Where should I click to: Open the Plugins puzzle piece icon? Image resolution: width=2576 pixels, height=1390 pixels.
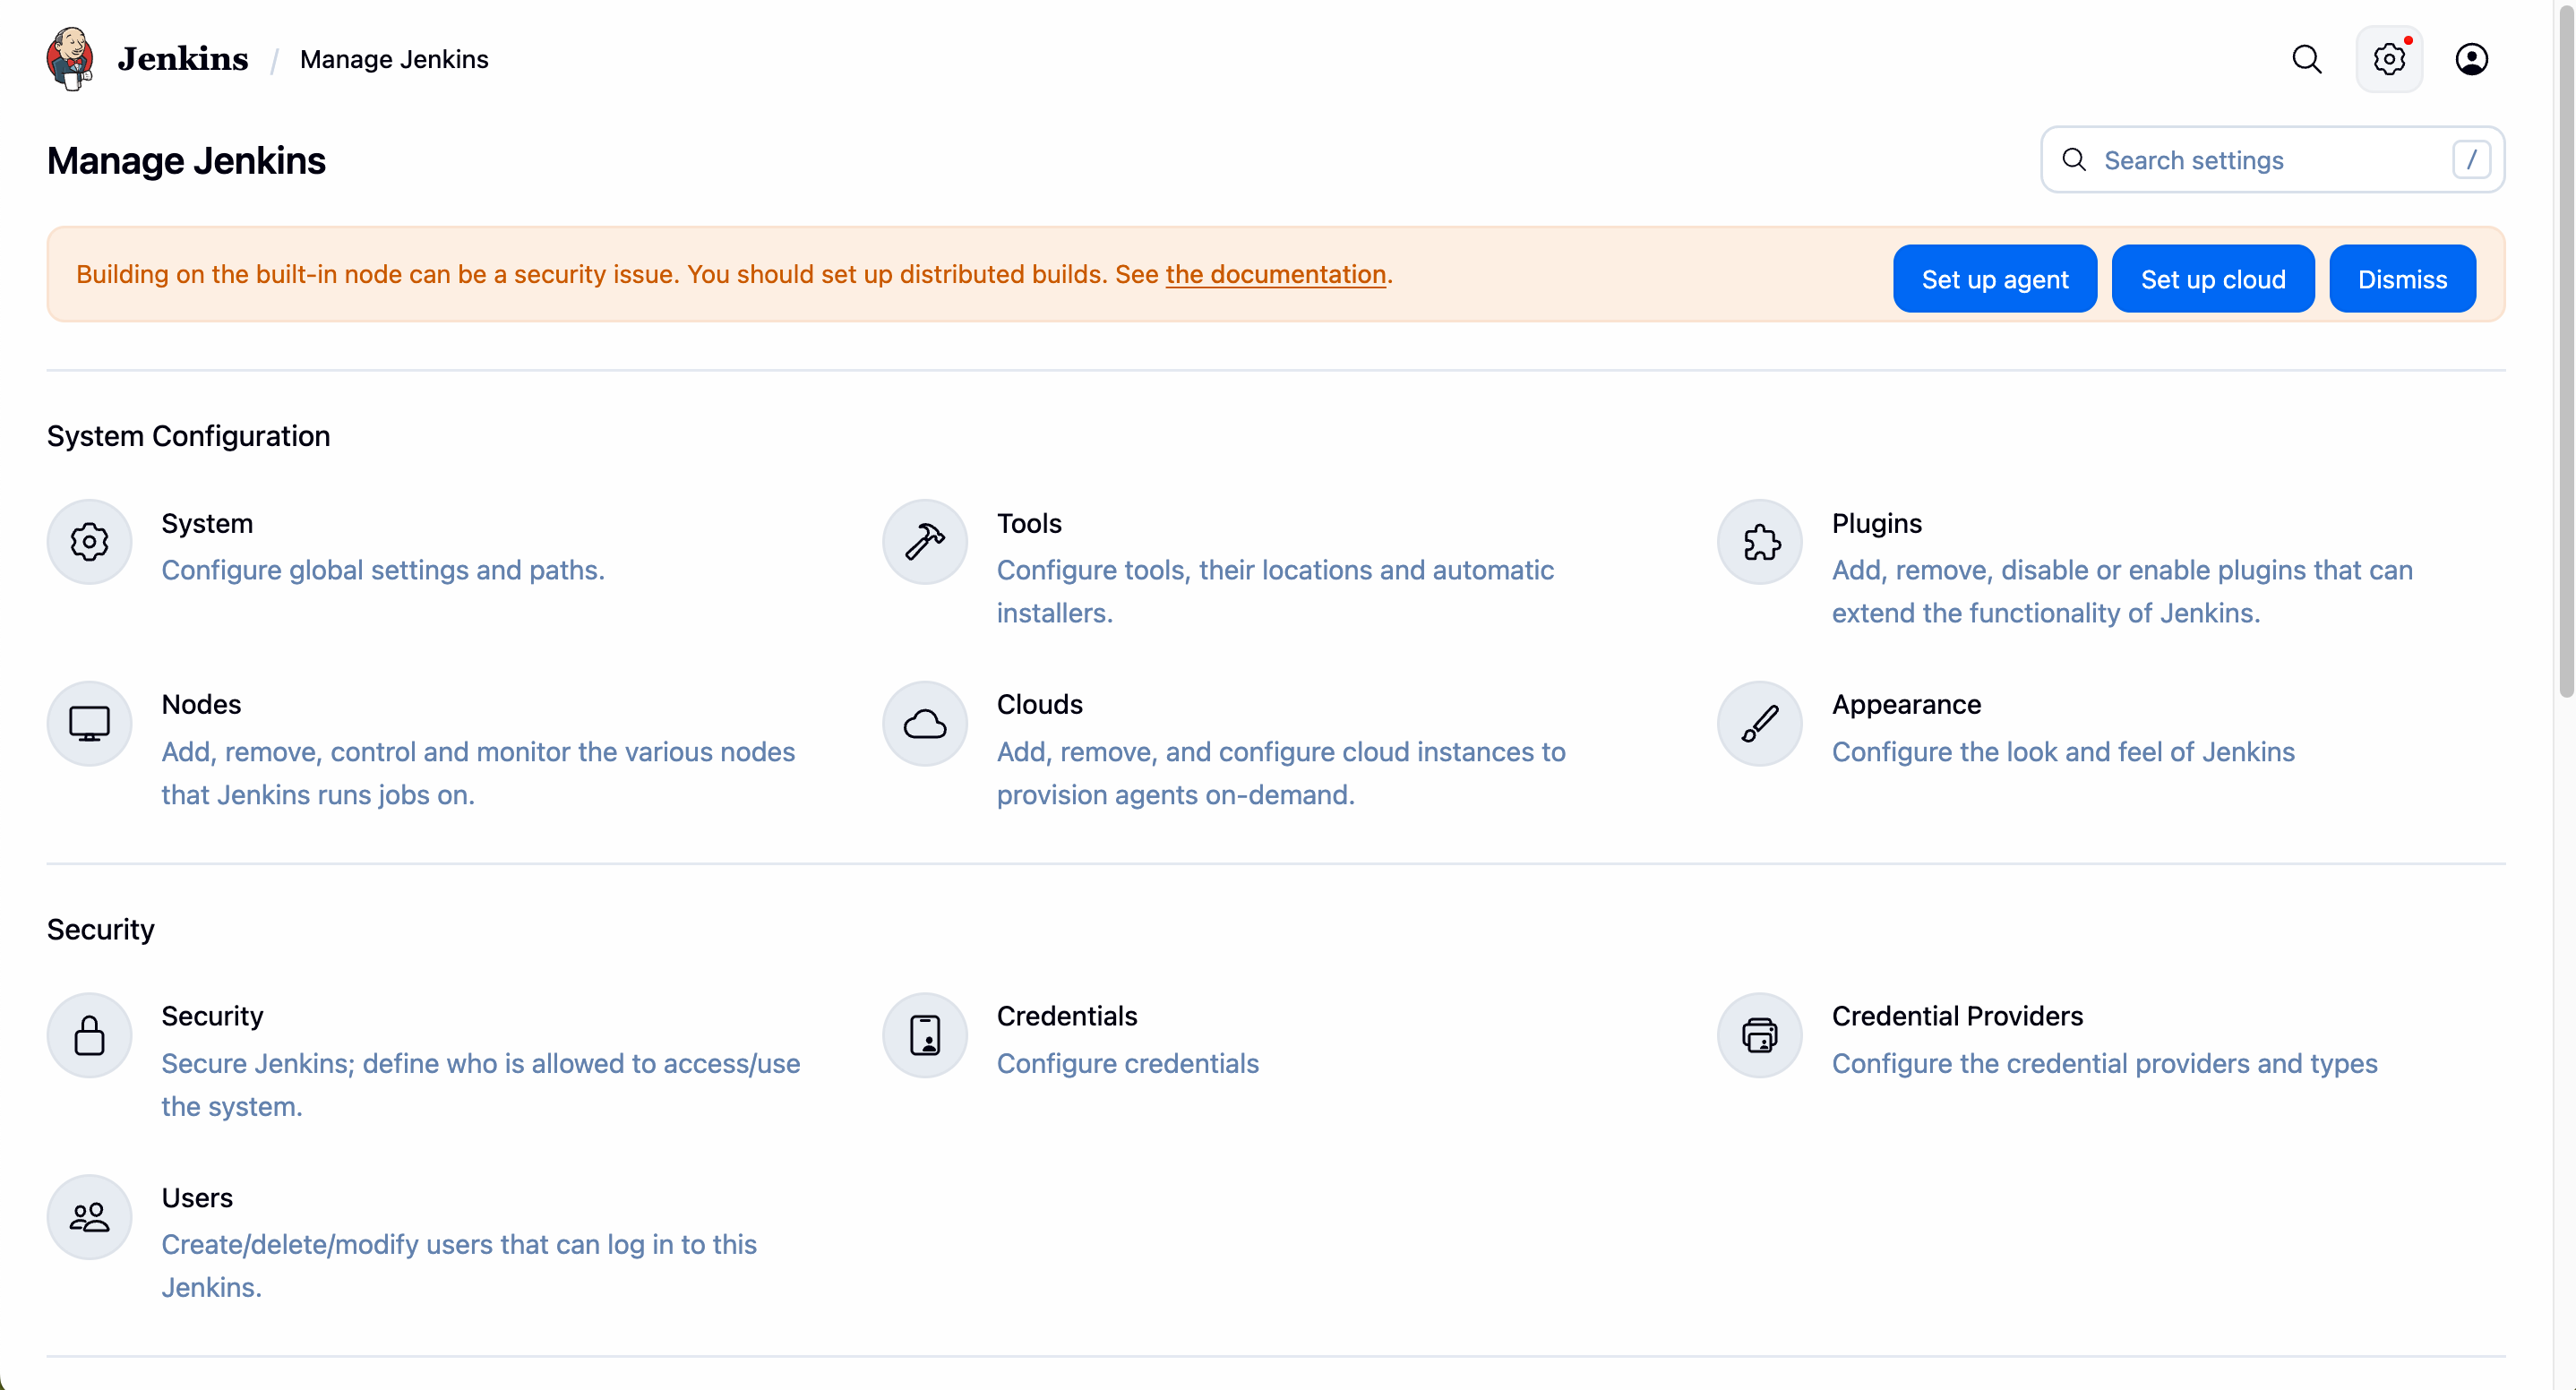point(1759,542)
